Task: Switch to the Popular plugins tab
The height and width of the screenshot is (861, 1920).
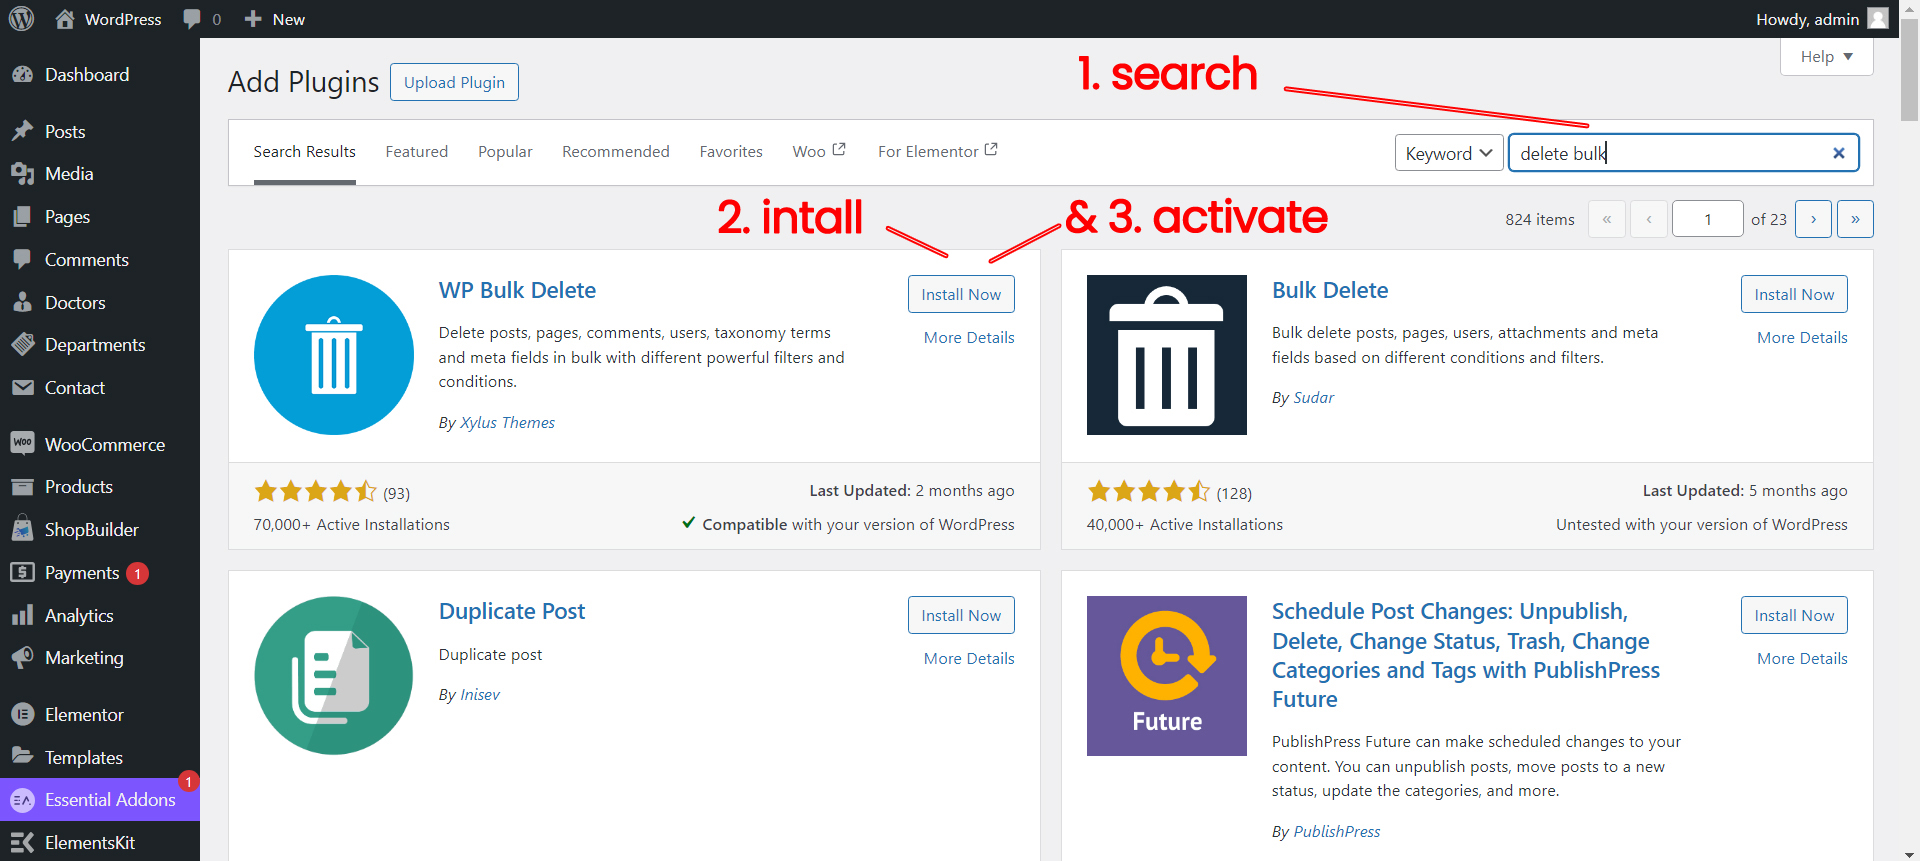Action: [x=505, y=152]
